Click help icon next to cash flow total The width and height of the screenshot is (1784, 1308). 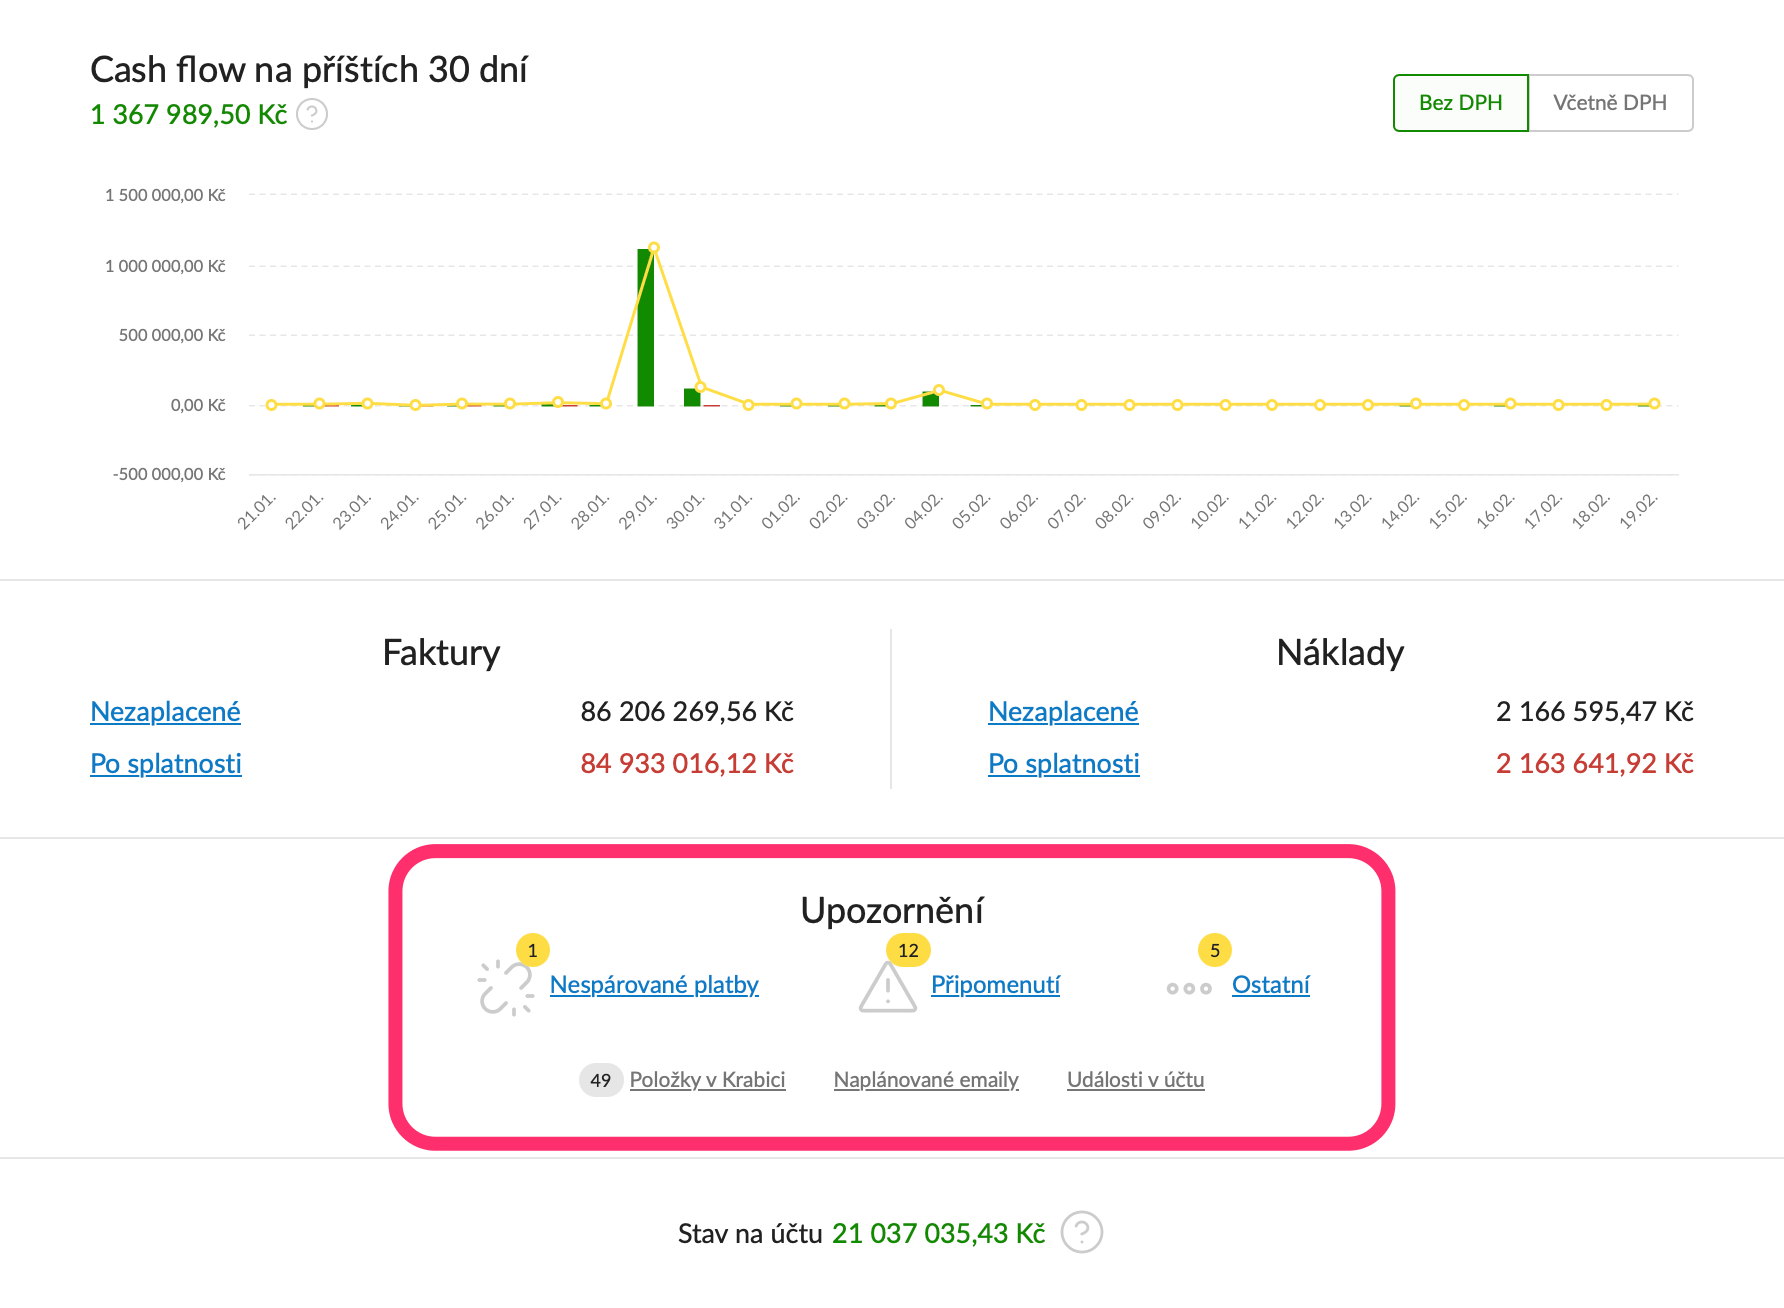coord(312,115)
